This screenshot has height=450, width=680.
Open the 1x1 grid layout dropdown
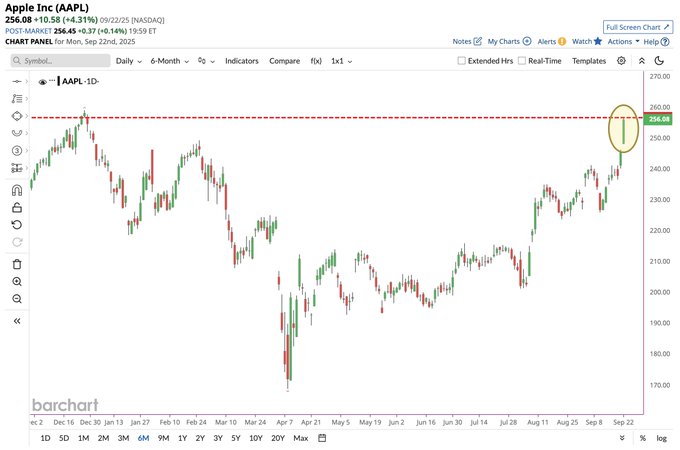(341, 61)
